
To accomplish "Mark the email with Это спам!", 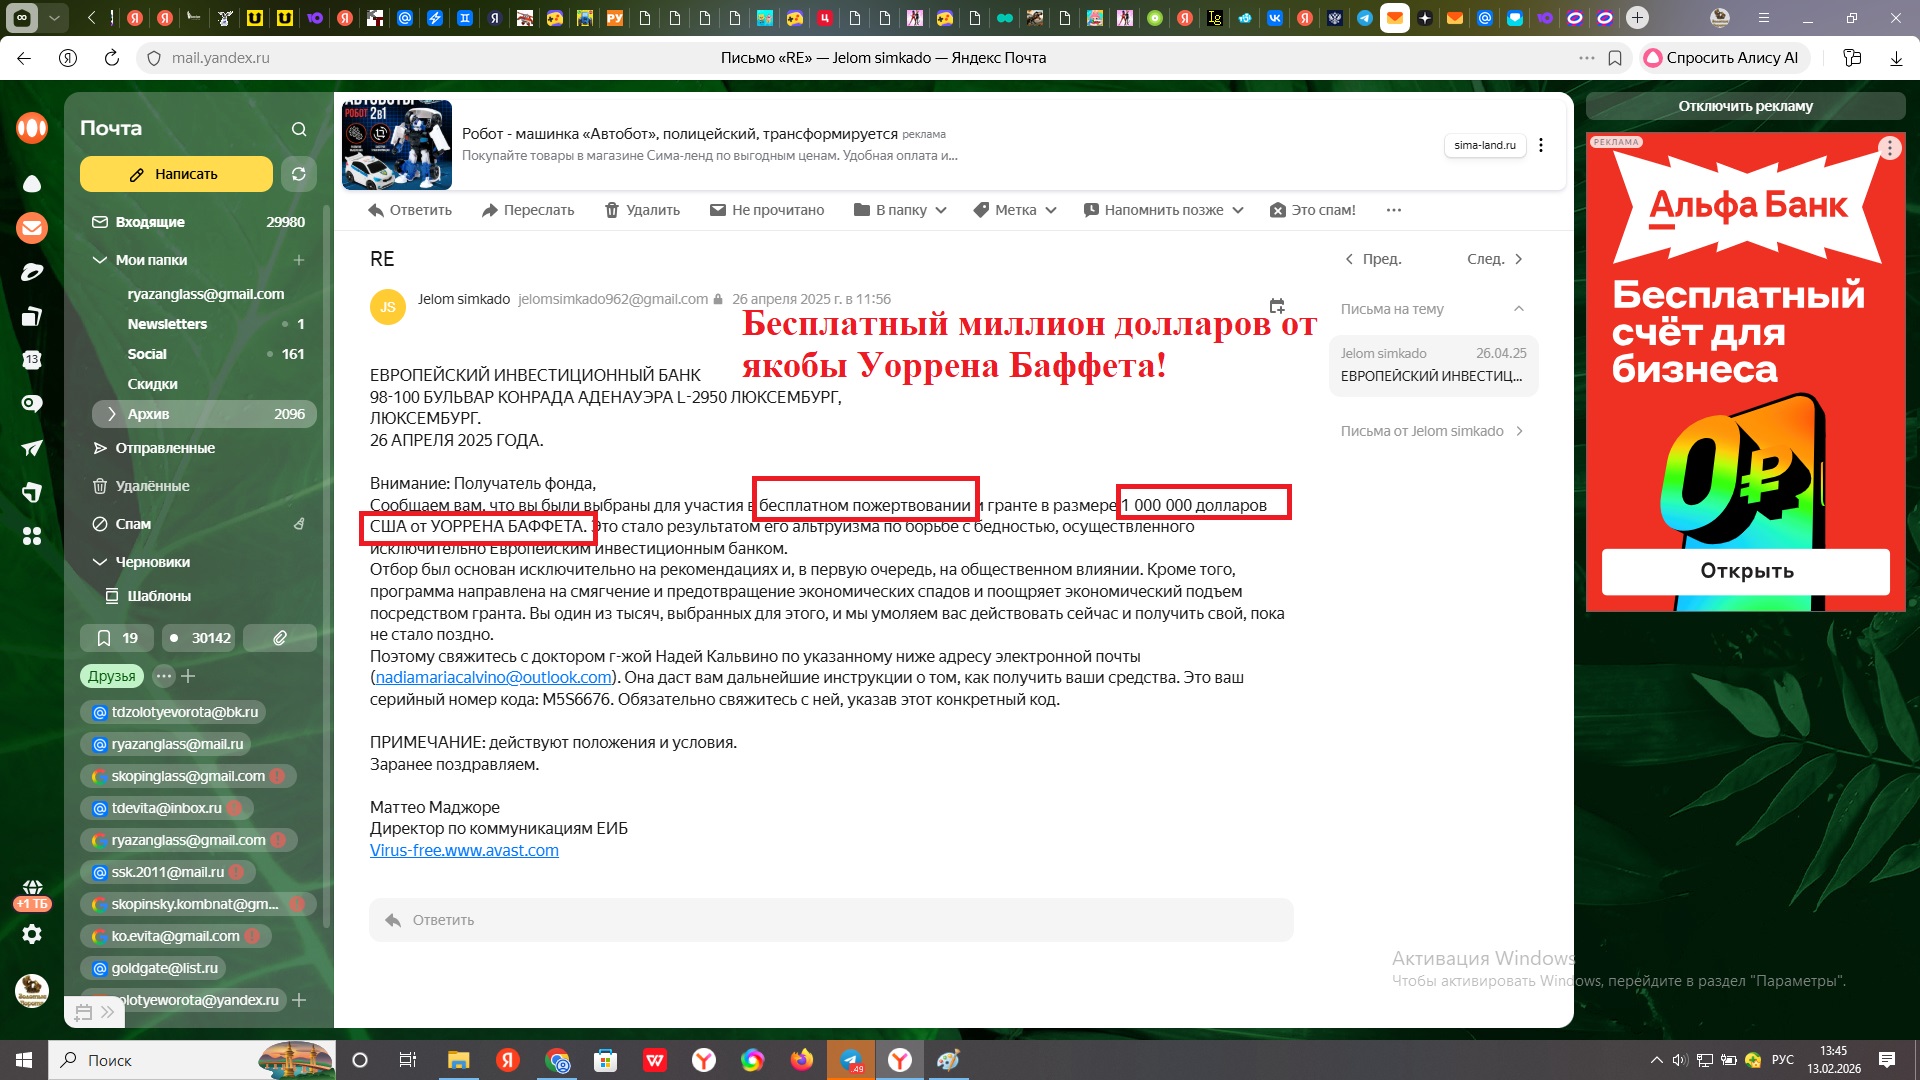I will 1312,210.
